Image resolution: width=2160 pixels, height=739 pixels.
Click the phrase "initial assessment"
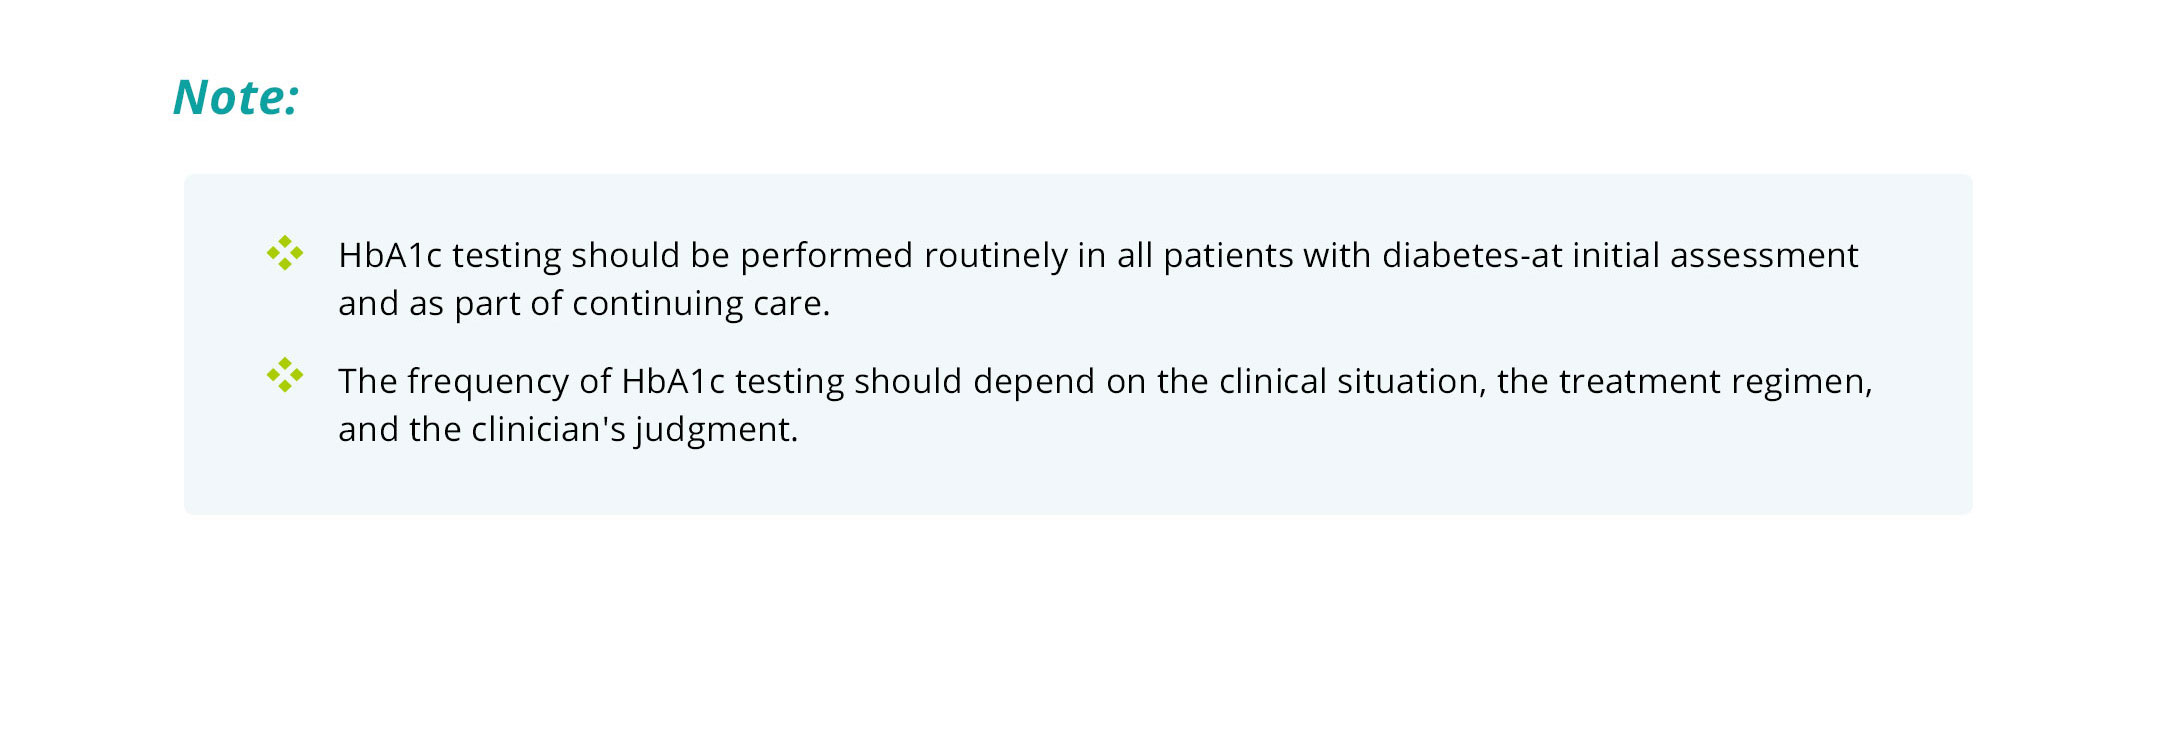pos(1715,256)
